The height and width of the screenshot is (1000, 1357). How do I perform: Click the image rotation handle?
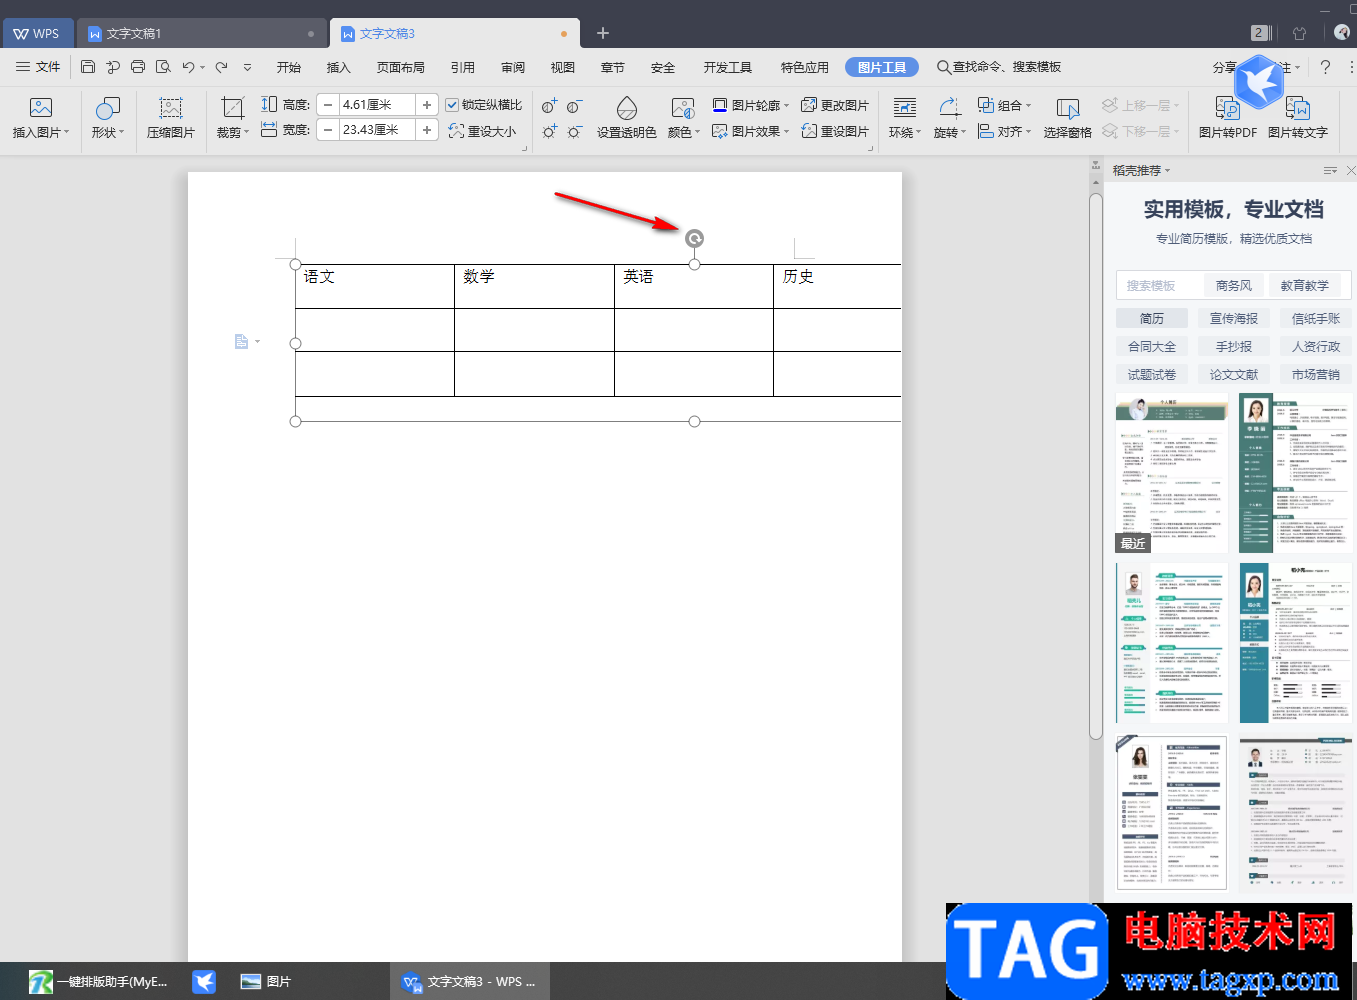pos(694,238)
